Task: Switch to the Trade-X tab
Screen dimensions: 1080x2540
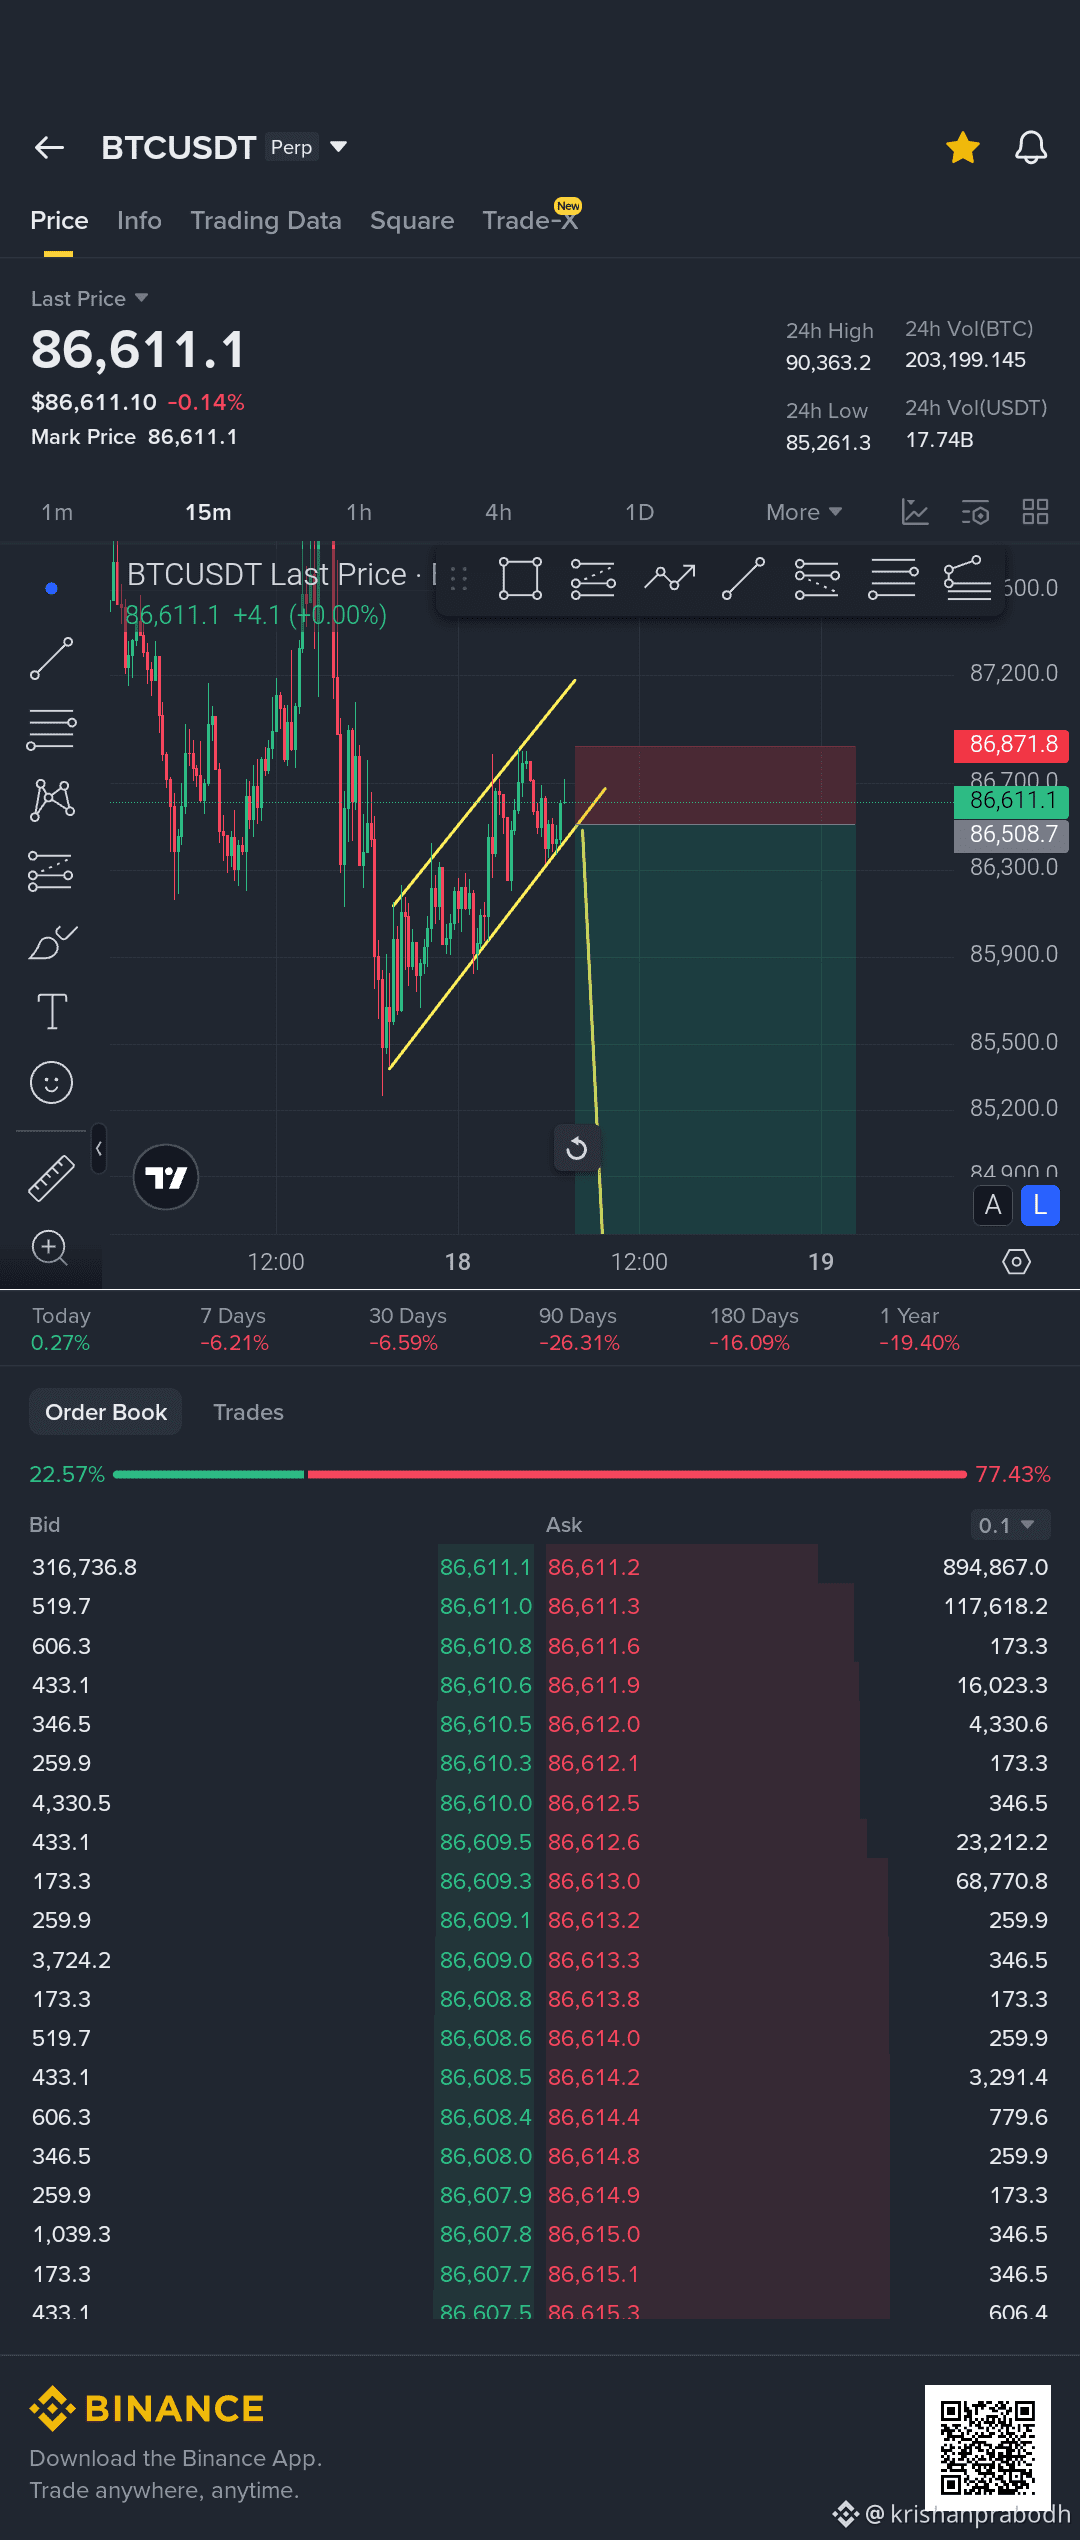Action: tap(530, 220)
